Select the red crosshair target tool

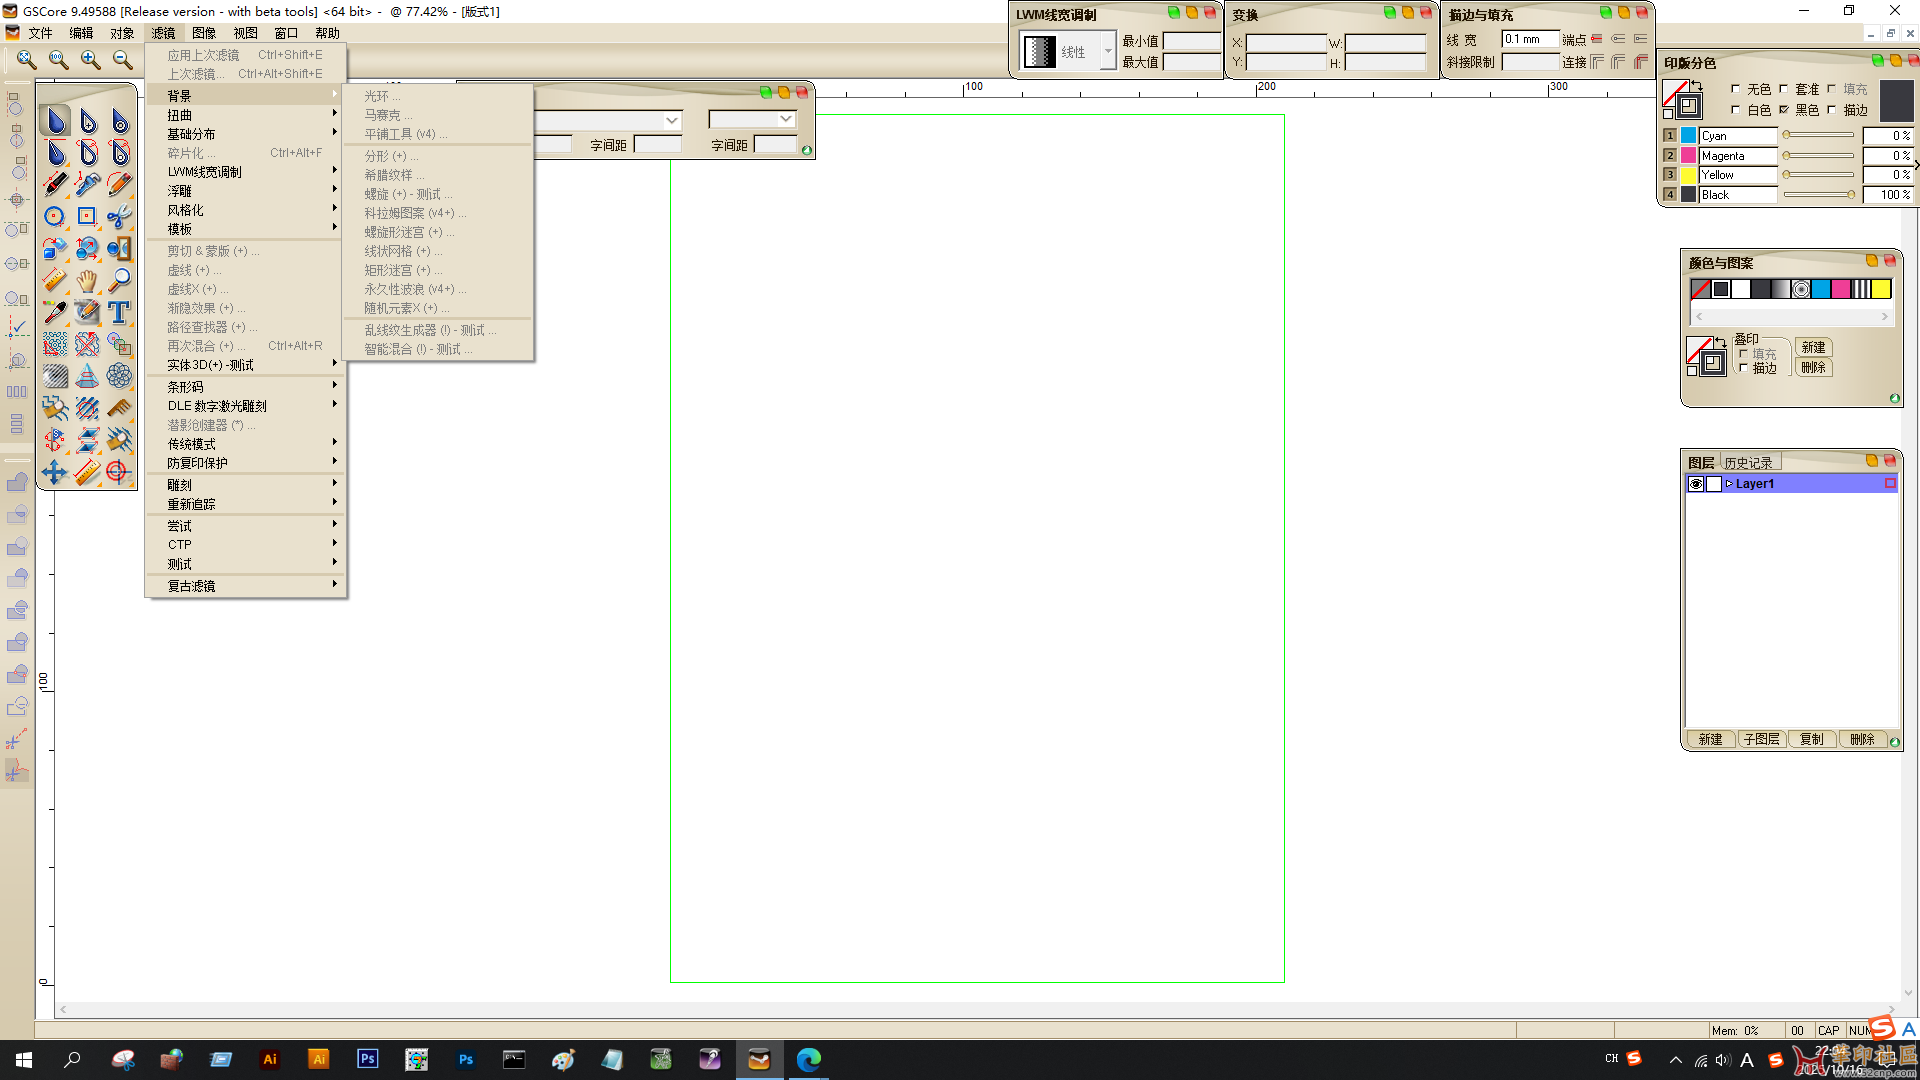pyautogui.click(x=119, y=472)
